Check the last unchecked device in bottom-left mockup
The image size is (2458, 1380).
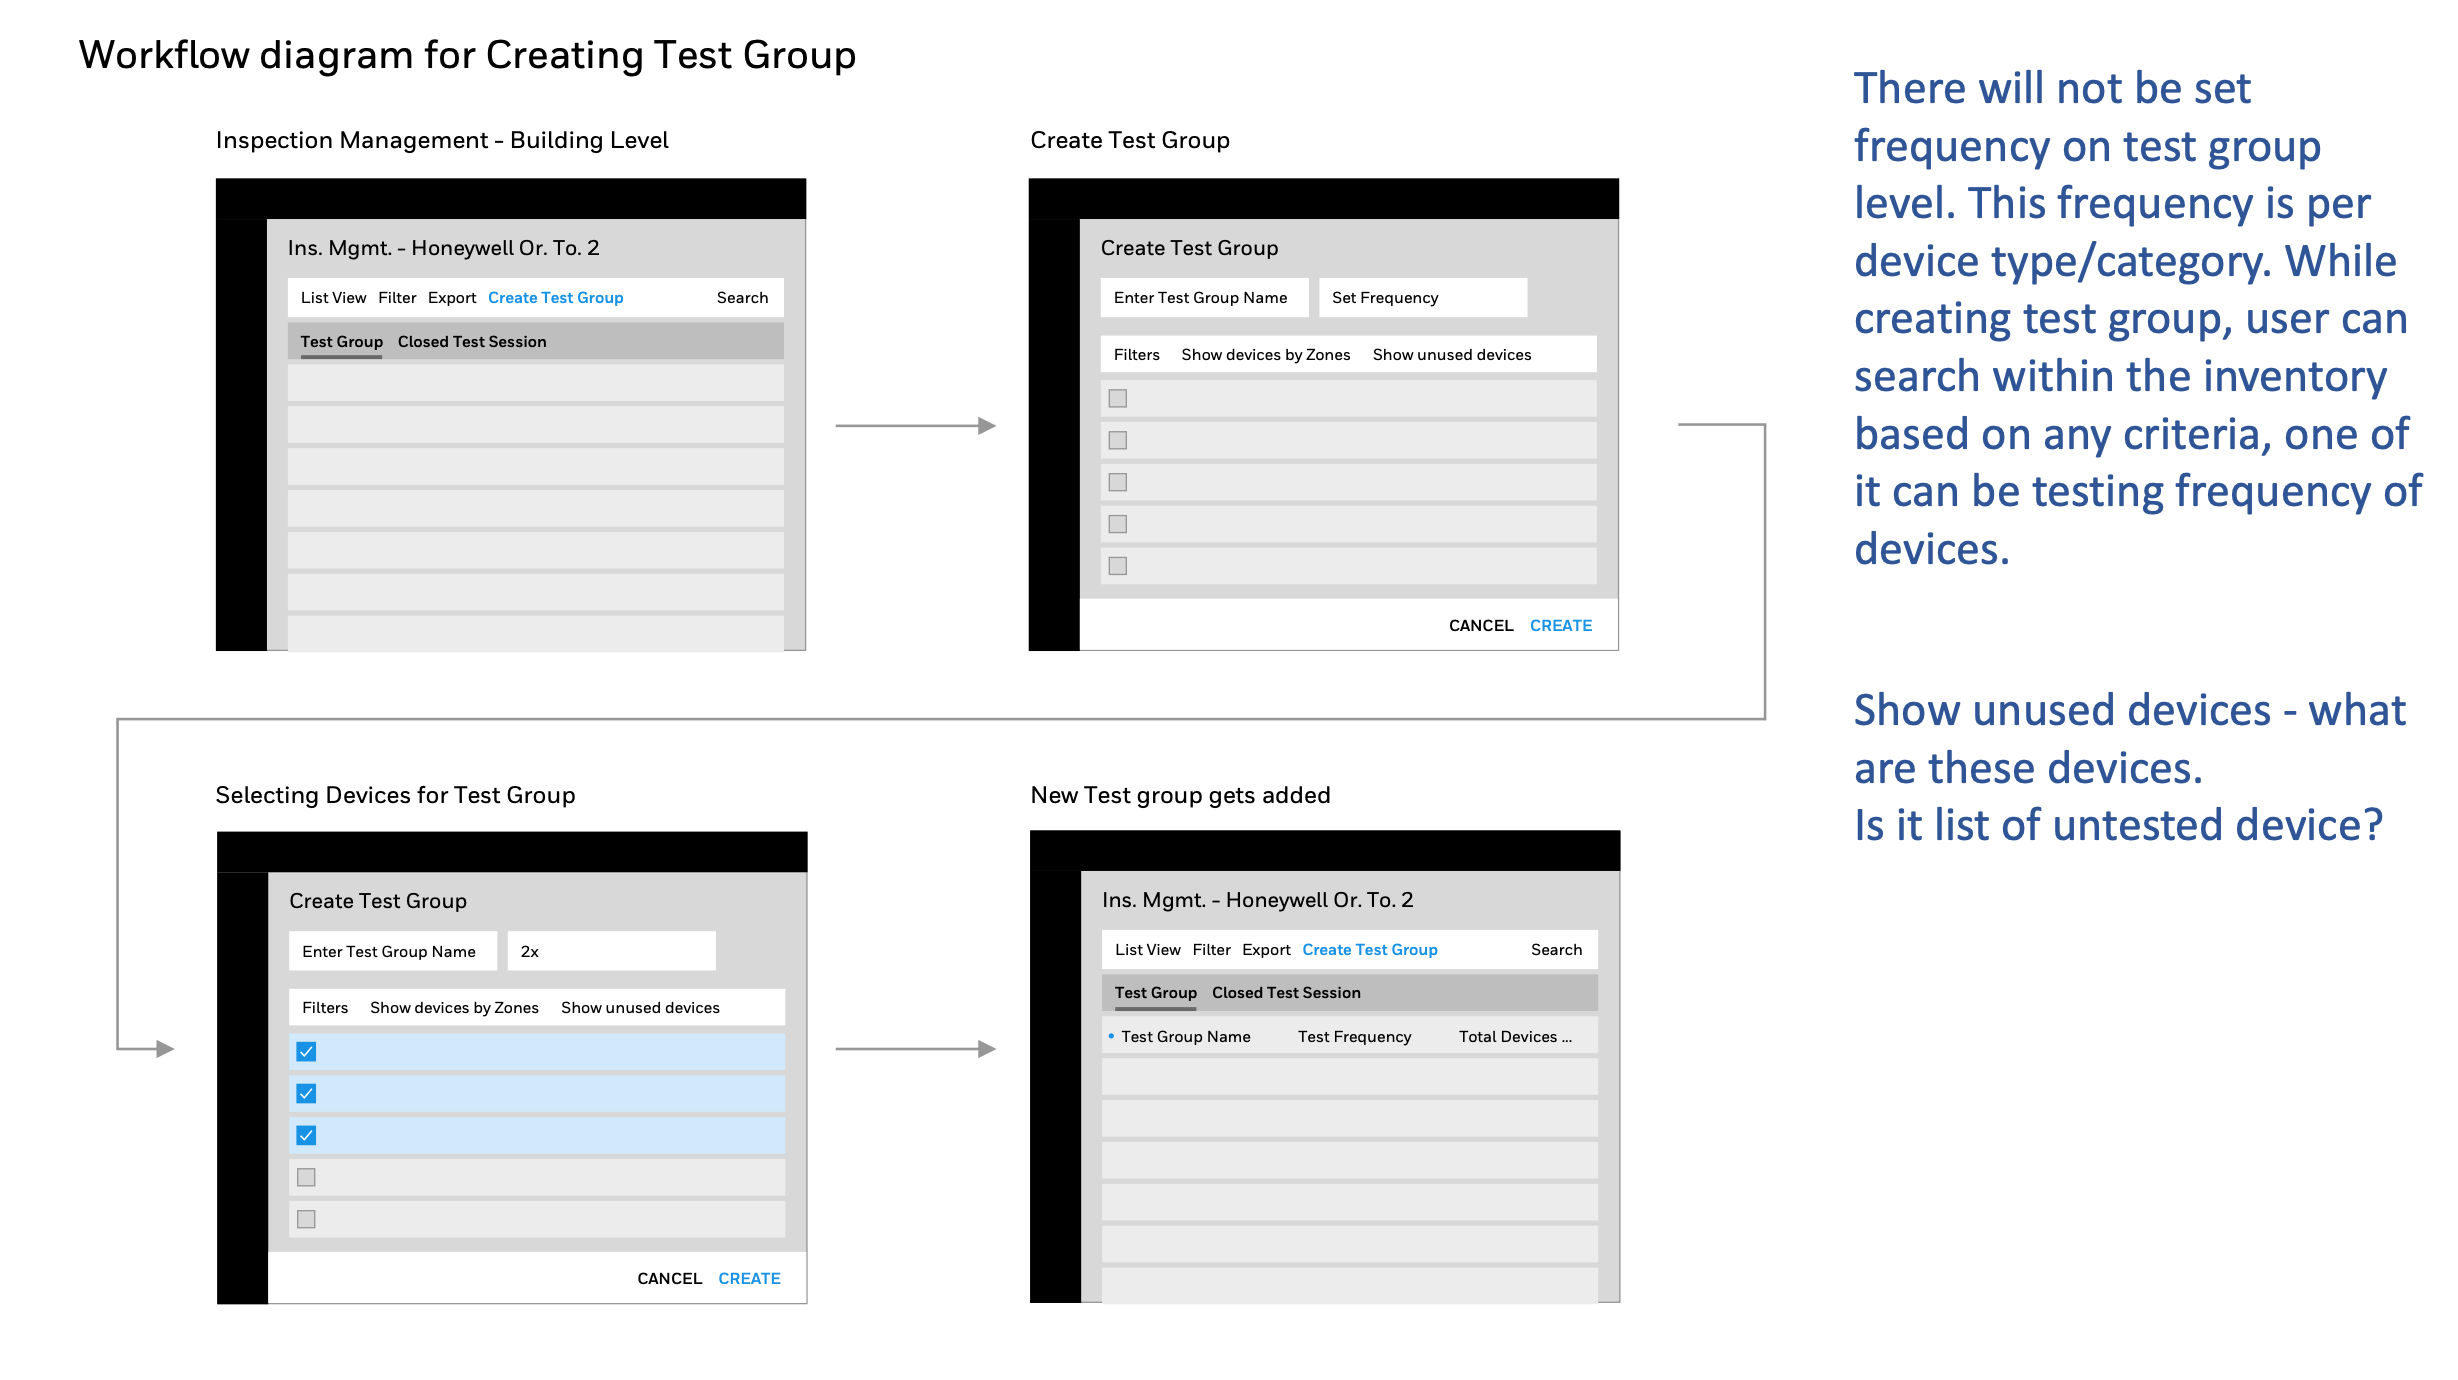coord(307,1219)
